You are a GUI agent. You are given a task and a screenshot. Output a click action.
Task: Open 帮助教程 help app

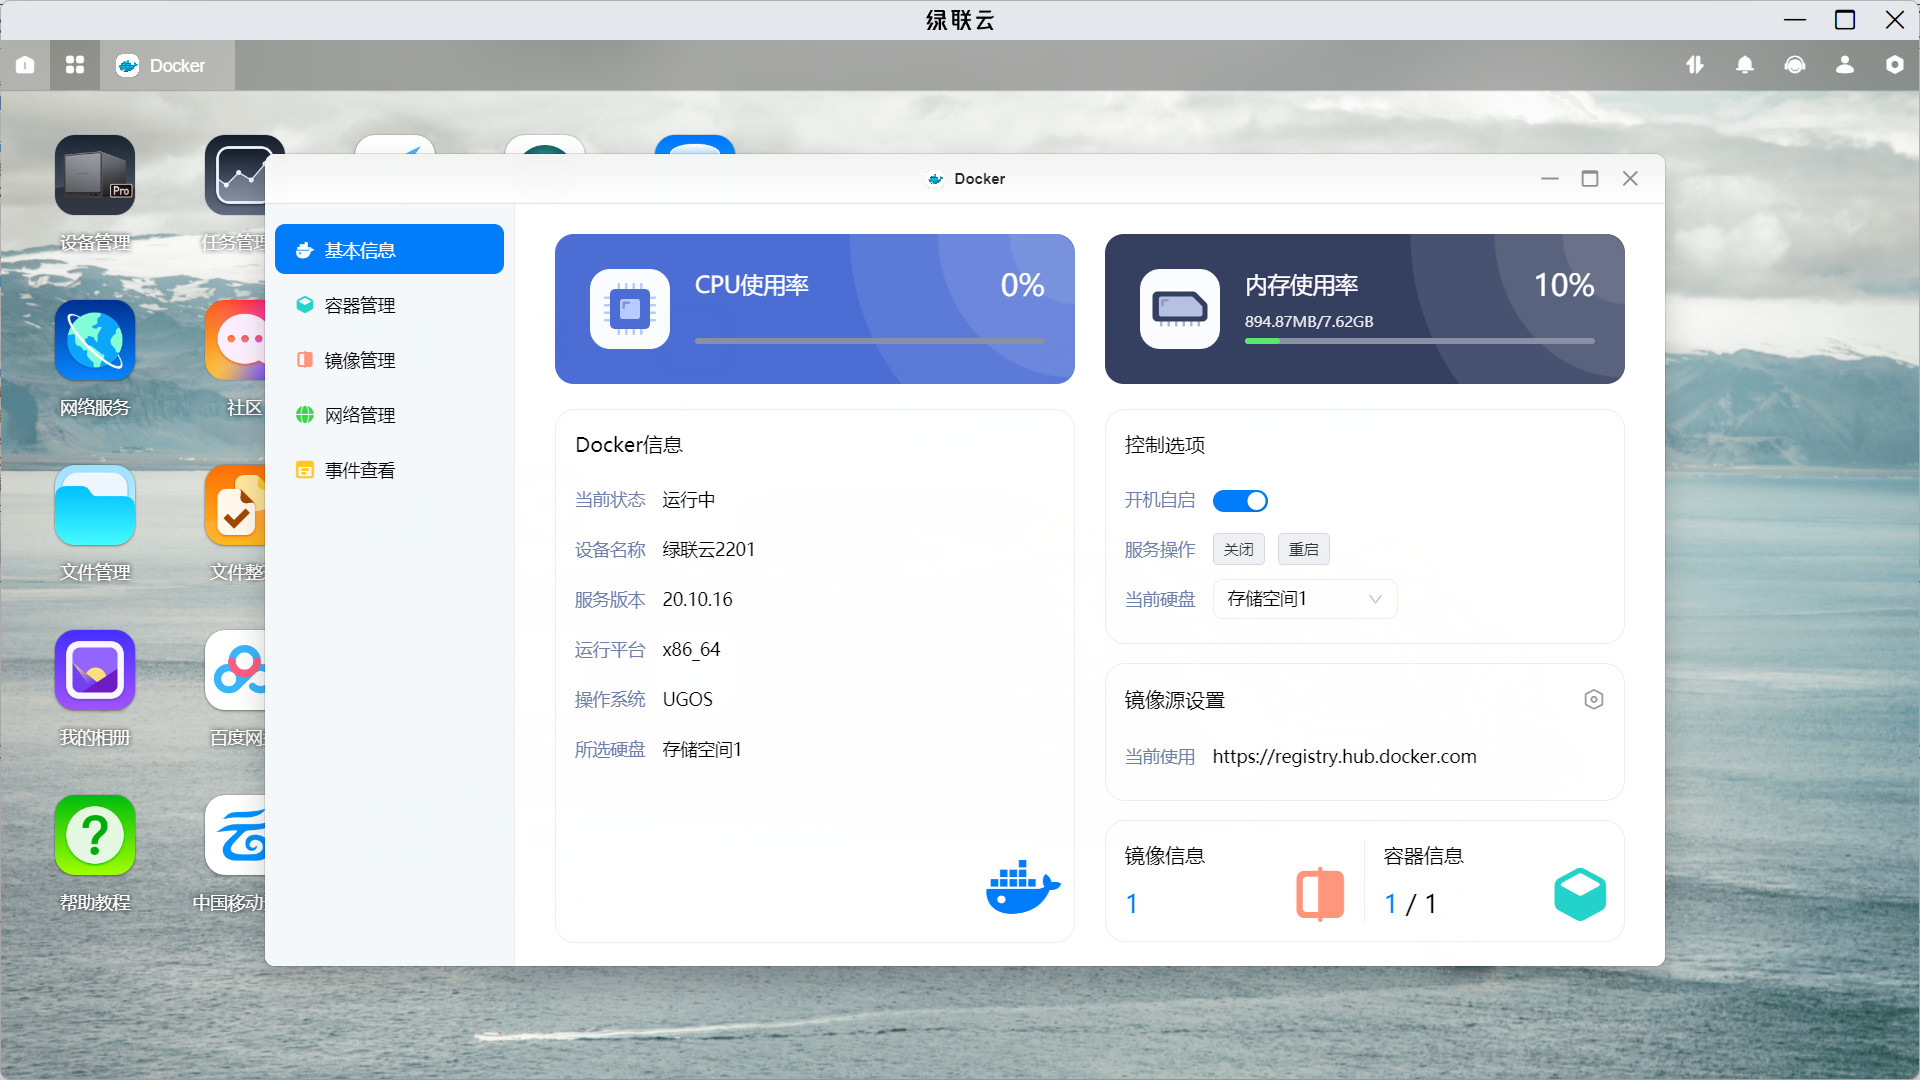click(95, 836)
